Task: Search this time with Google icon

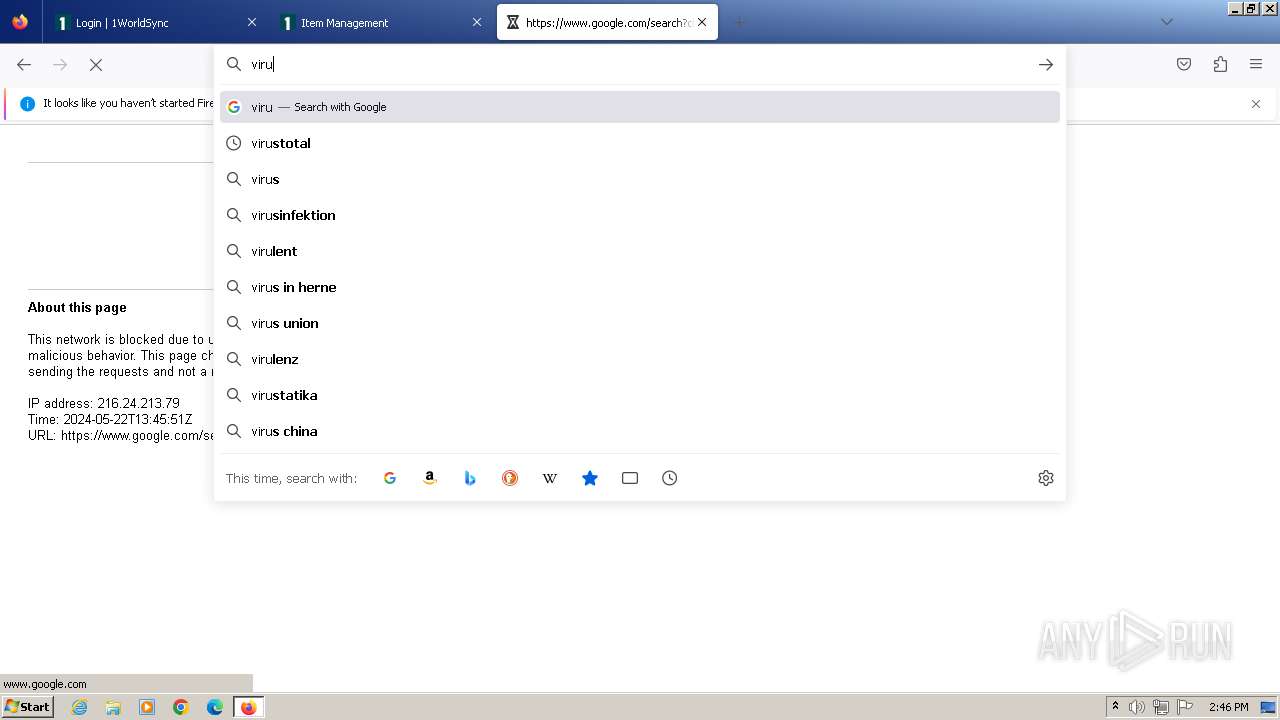Action: pyautogui.click(x=390, y=478)
